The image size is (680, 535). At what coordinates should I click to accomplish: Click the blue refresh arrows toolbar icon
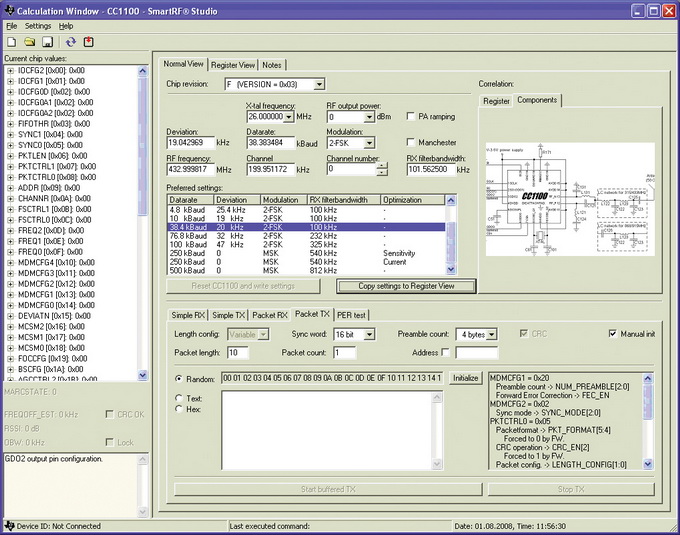tap(71, 42)
